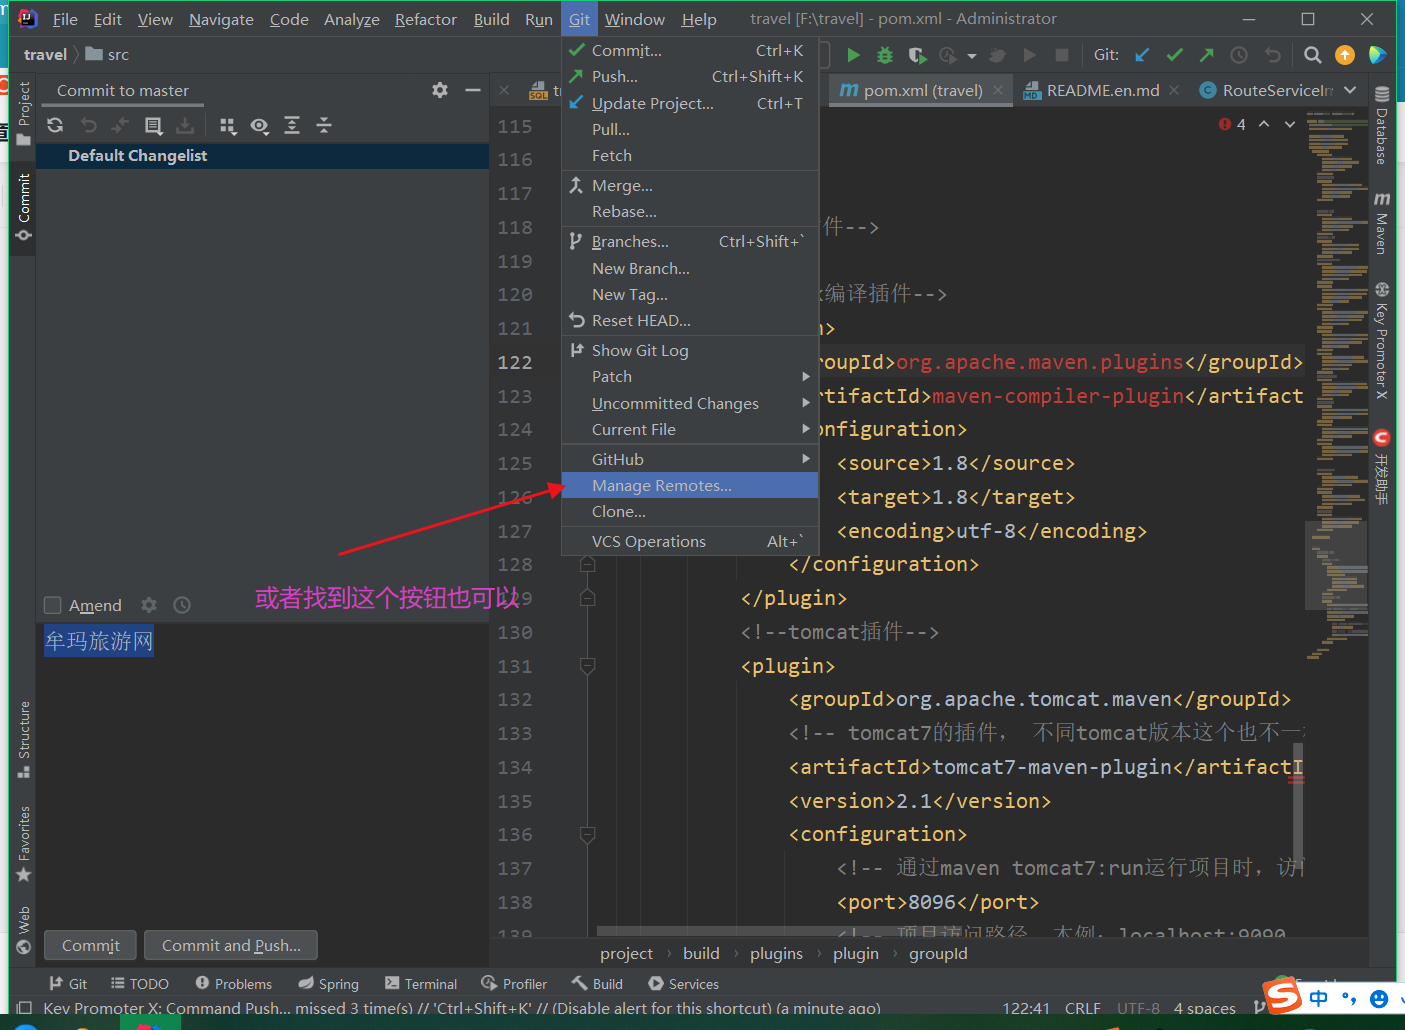
Task: Open Problems tool window button
Action: click(x=234, y=984)
